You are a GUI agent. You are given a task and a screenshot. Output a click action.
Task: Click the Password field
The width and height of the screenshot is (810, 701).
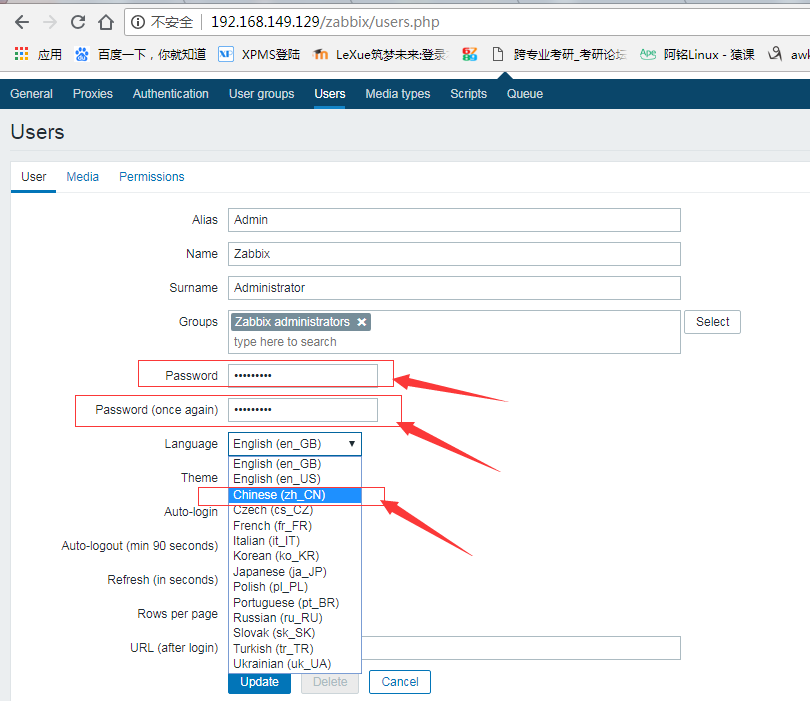[303, 376]
